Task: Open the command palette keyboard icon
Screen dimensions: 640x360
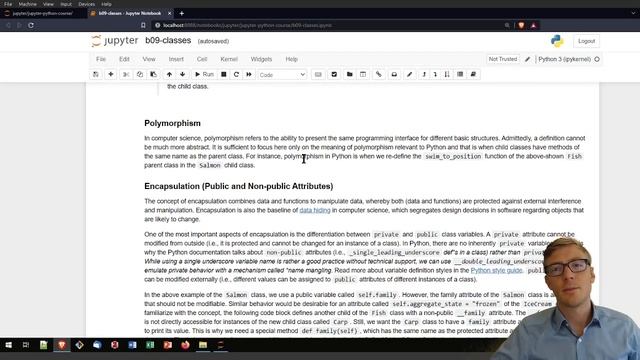Action: [318, 74]
